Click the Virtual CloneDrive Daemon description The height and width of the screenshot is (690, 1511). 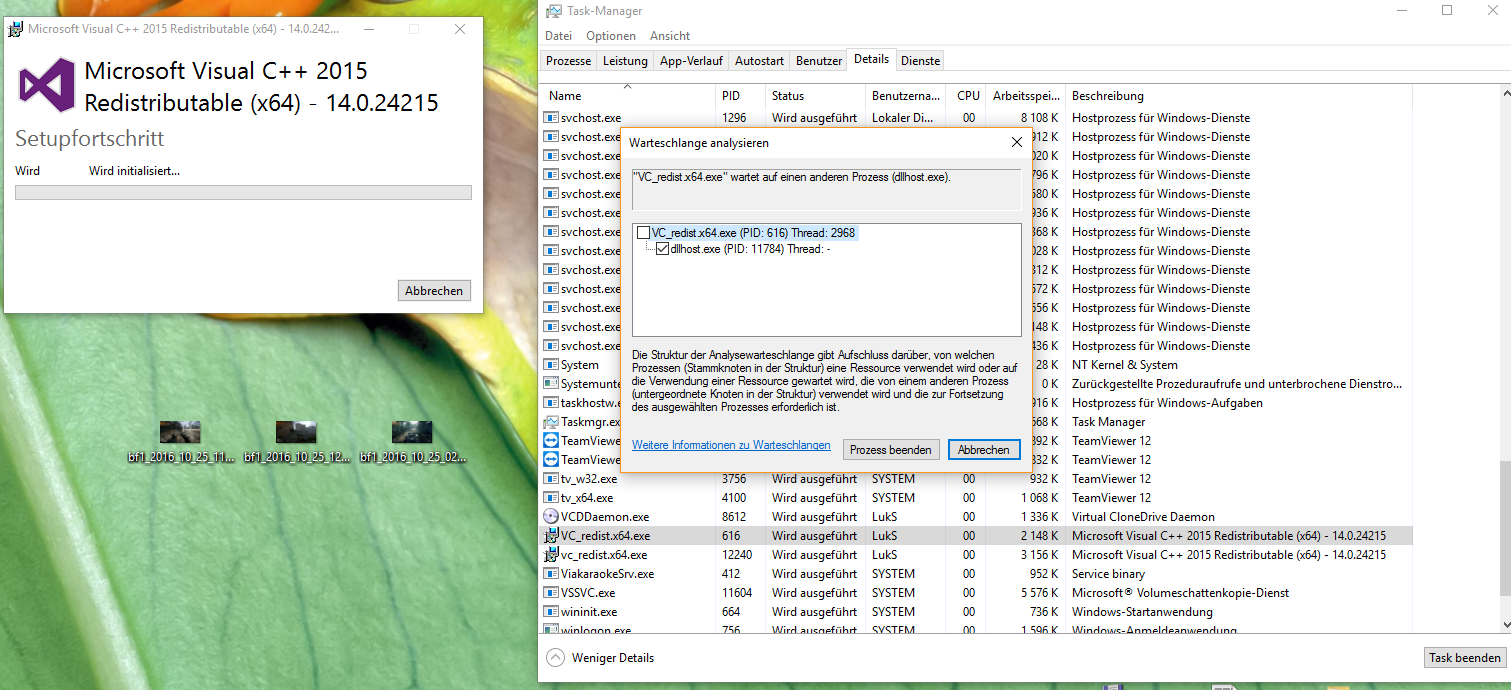(x=1143, y=517)
